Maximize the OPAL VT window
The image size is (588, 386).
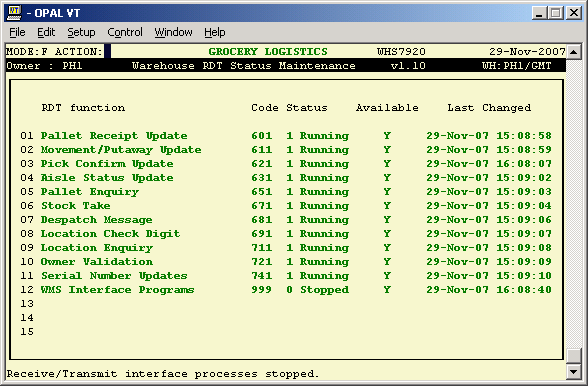click(x=556, y=13)
